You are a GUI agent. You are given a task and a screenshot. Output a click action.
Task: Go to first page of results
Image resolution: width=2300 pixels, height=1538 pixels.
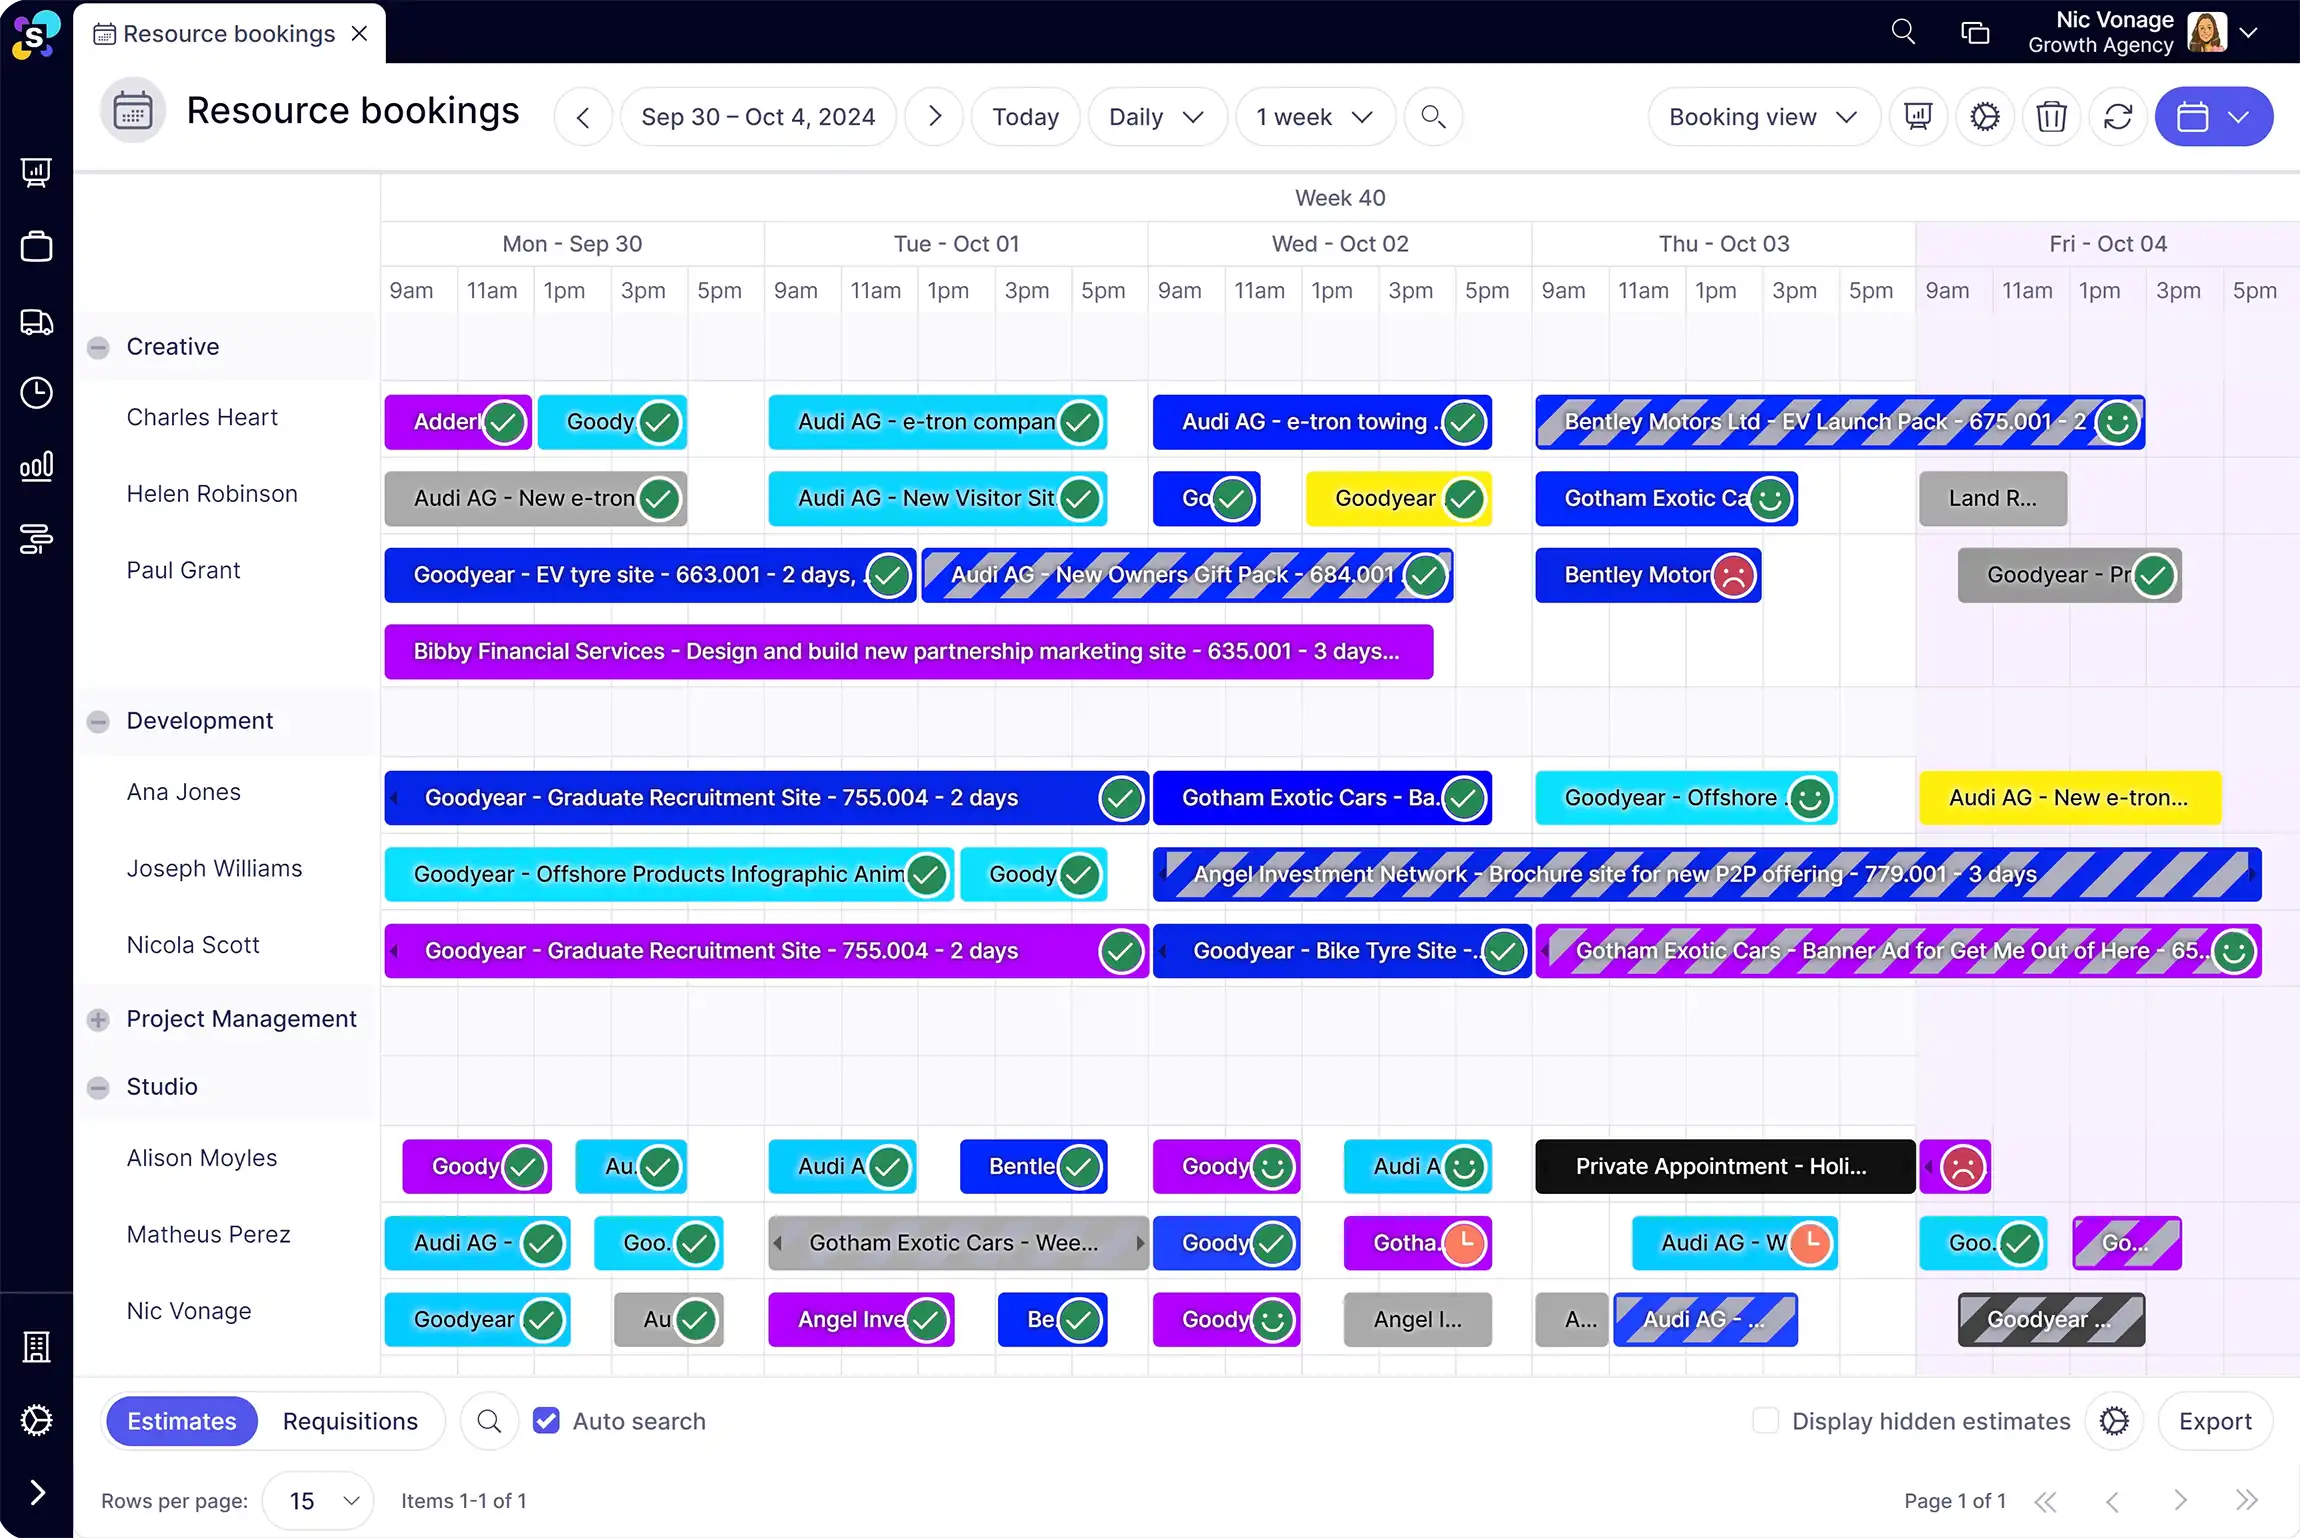[x=2046, y=1501]
